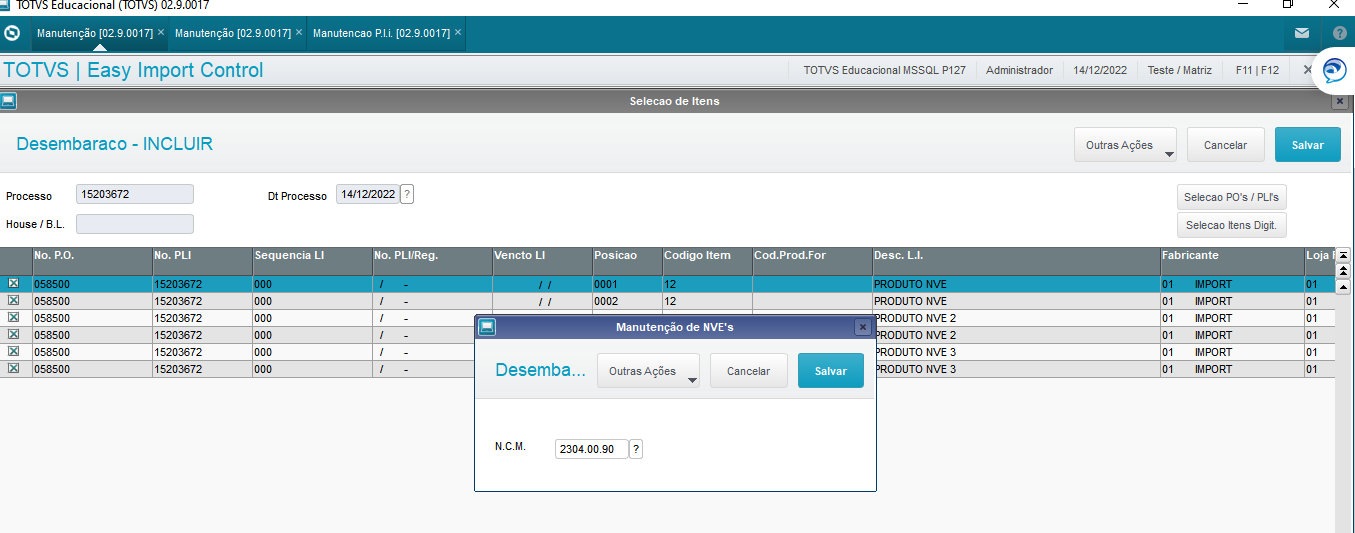Select Posicao cell 0001

point(627,284)
